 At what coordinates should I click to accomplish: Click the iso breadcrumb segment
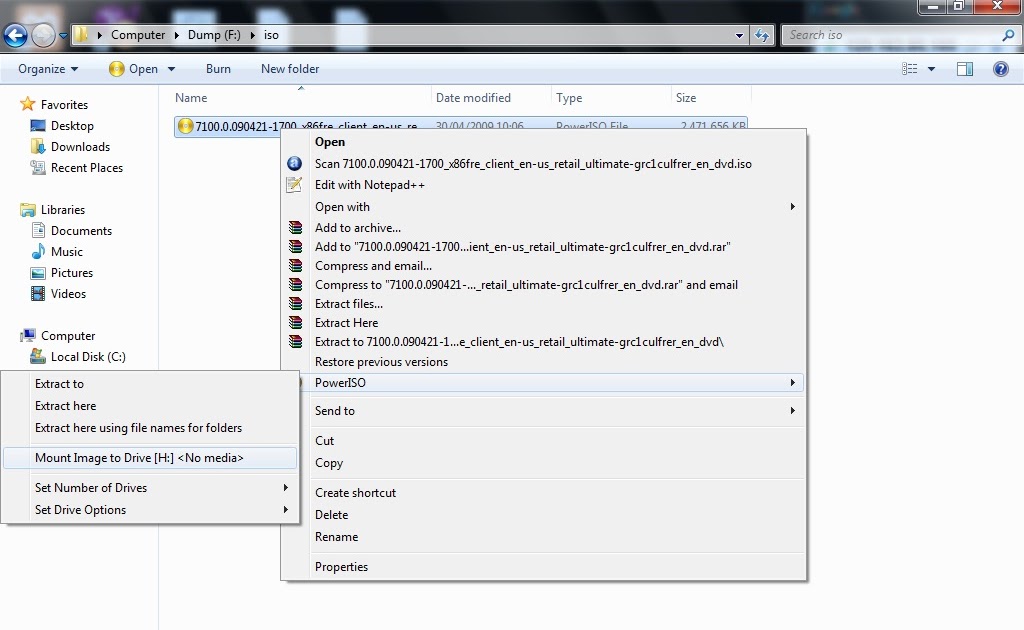tap(271, 35)
